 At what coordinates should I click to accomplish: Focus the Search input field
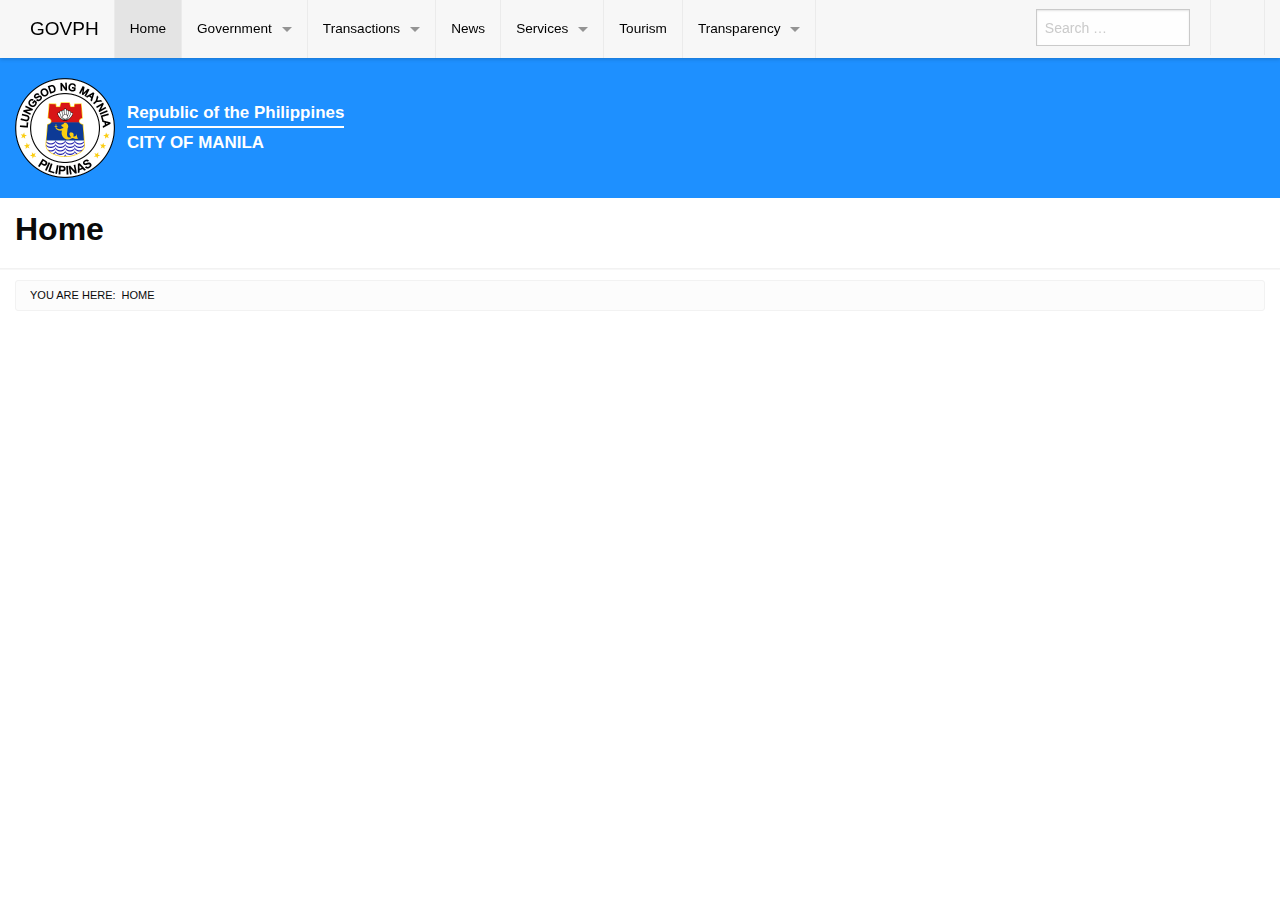tap(1113, 28)
